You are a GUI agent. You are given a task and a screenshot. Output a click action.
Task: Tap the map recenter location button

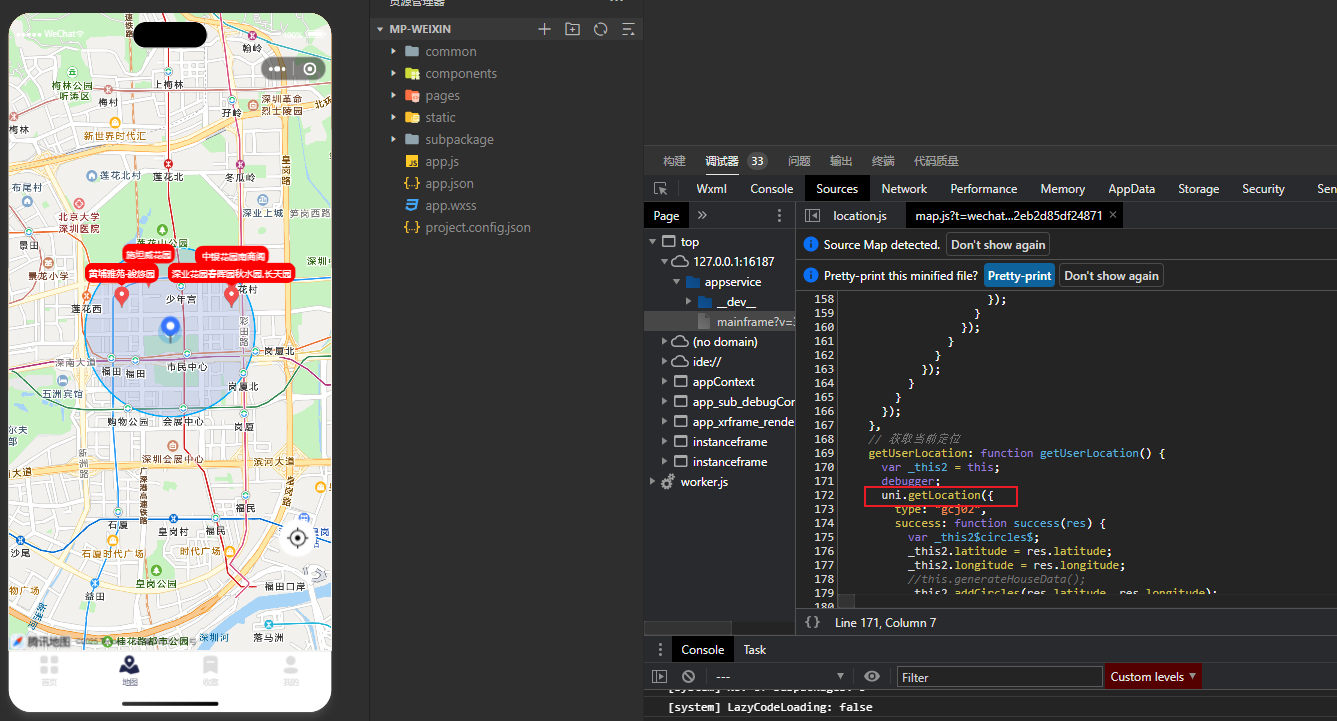tap(296, 539)
